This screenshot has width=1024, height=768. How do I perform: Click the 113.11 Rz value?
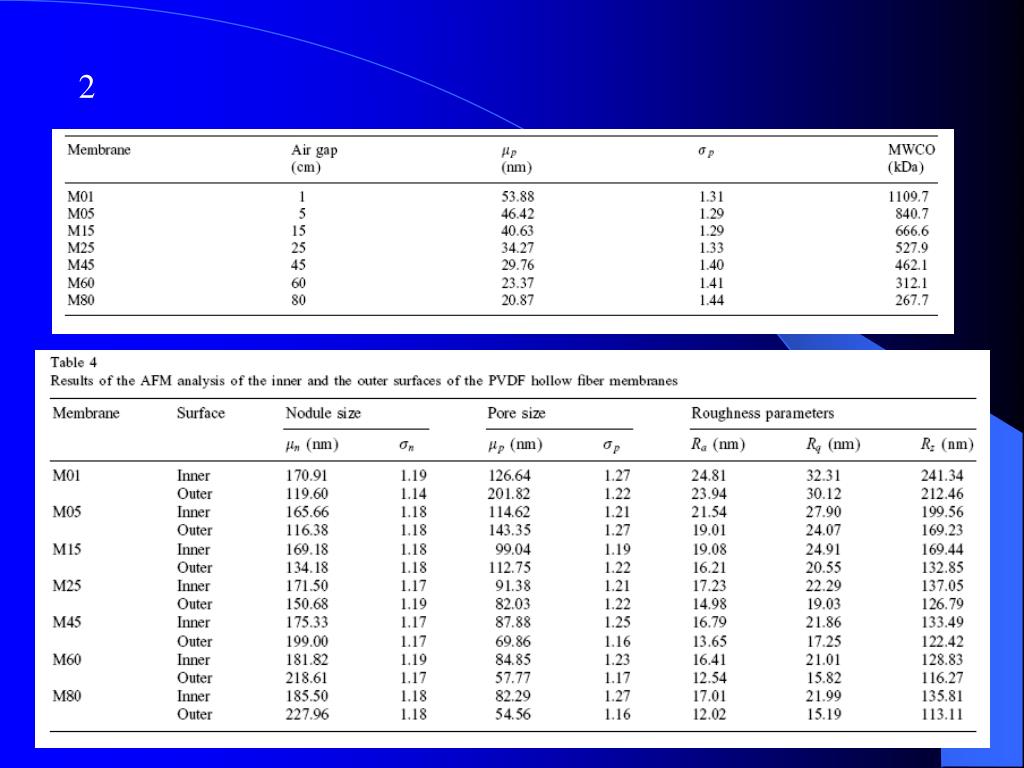[942, 715]
